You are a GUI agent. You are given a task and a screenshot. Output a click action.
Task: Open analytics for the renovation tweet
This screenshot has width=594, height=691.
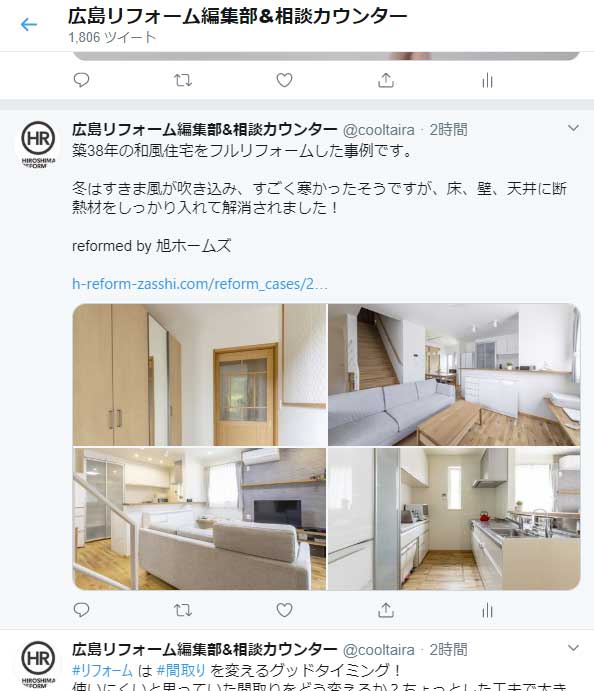pos(487,610)
